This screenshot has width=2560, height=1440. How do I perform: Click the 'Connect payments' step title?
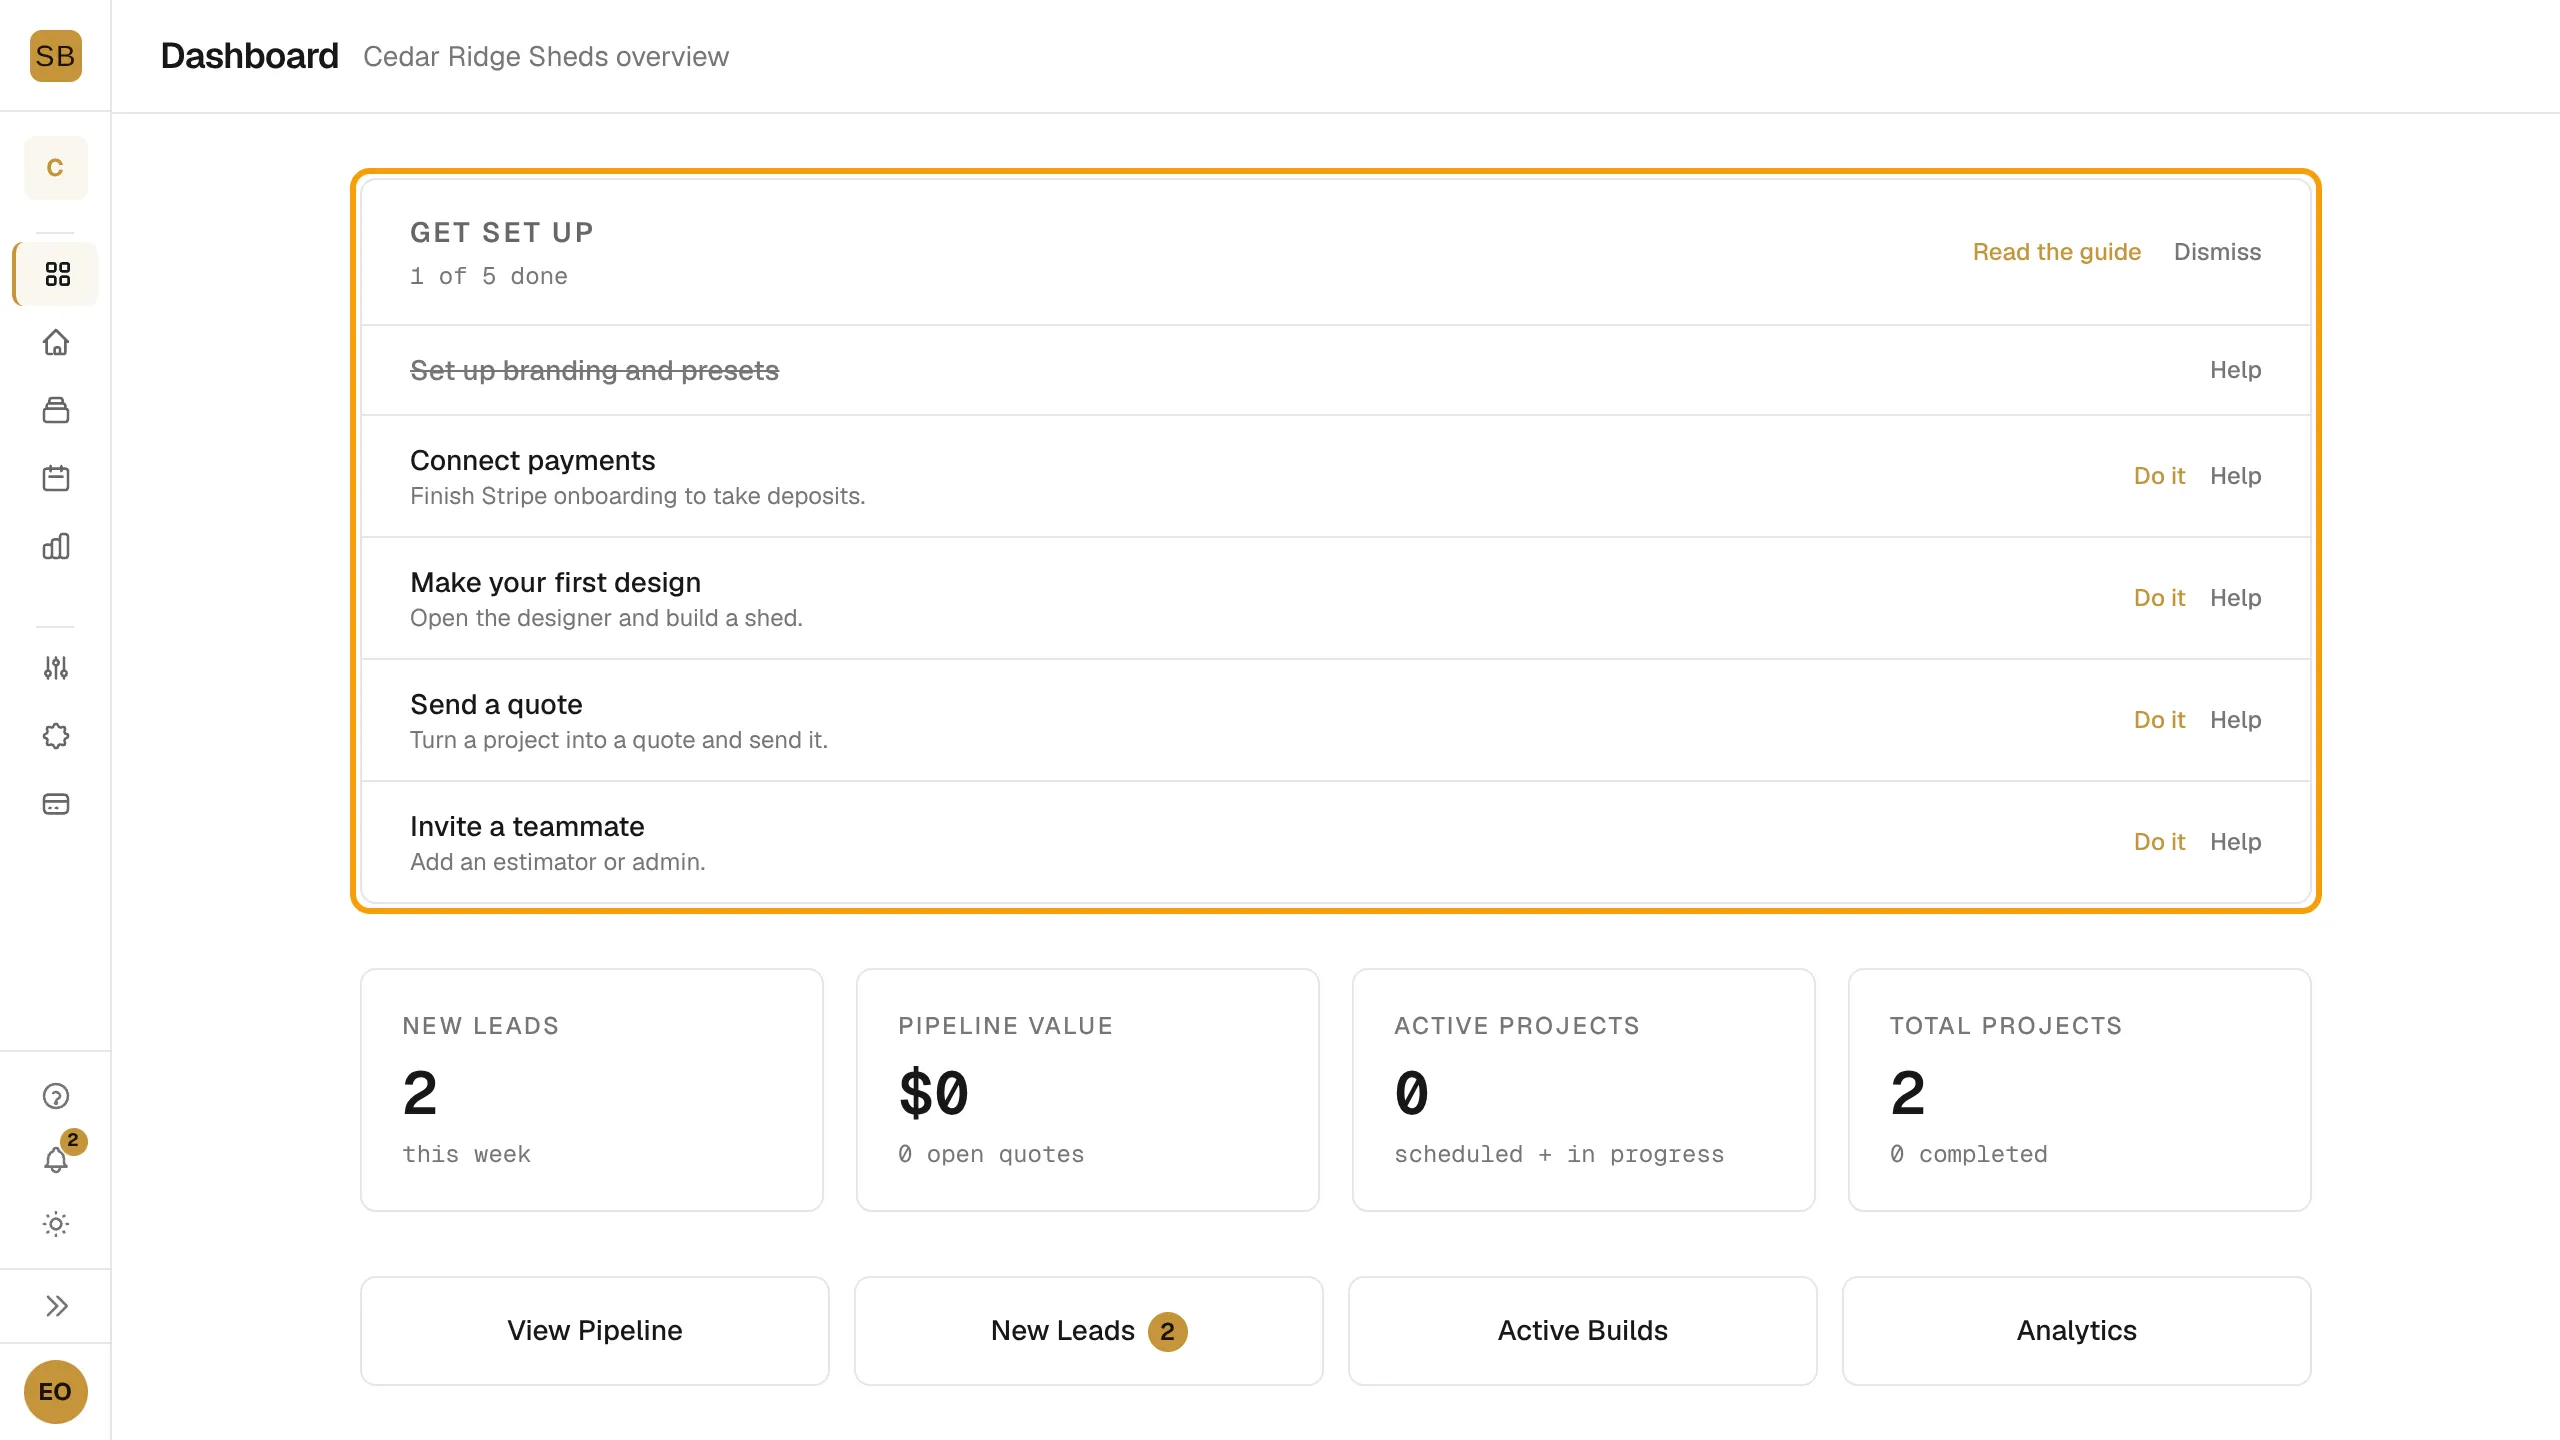533,460
